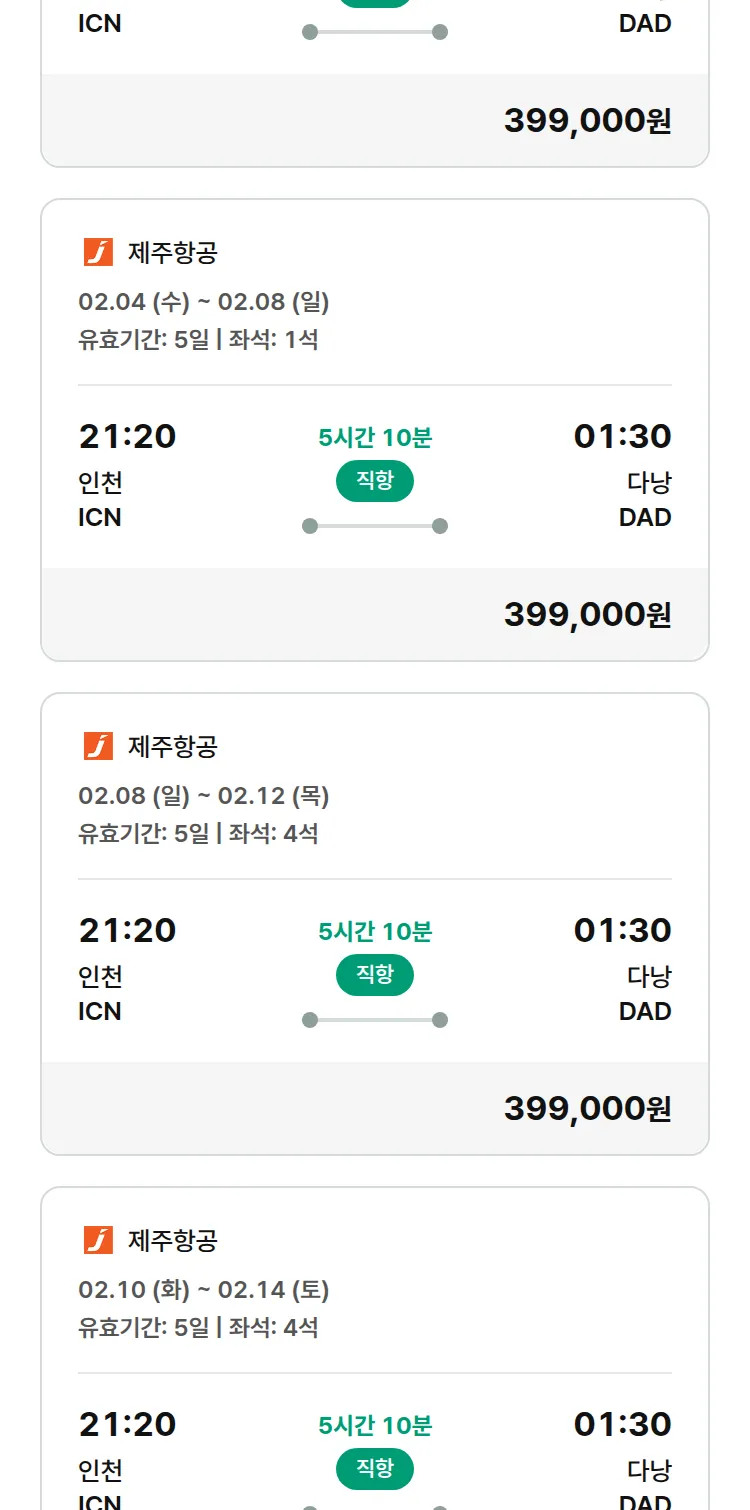Choose the topmost 399,000원 fare
Screen dimensions: 750x1510
point(587,120)
